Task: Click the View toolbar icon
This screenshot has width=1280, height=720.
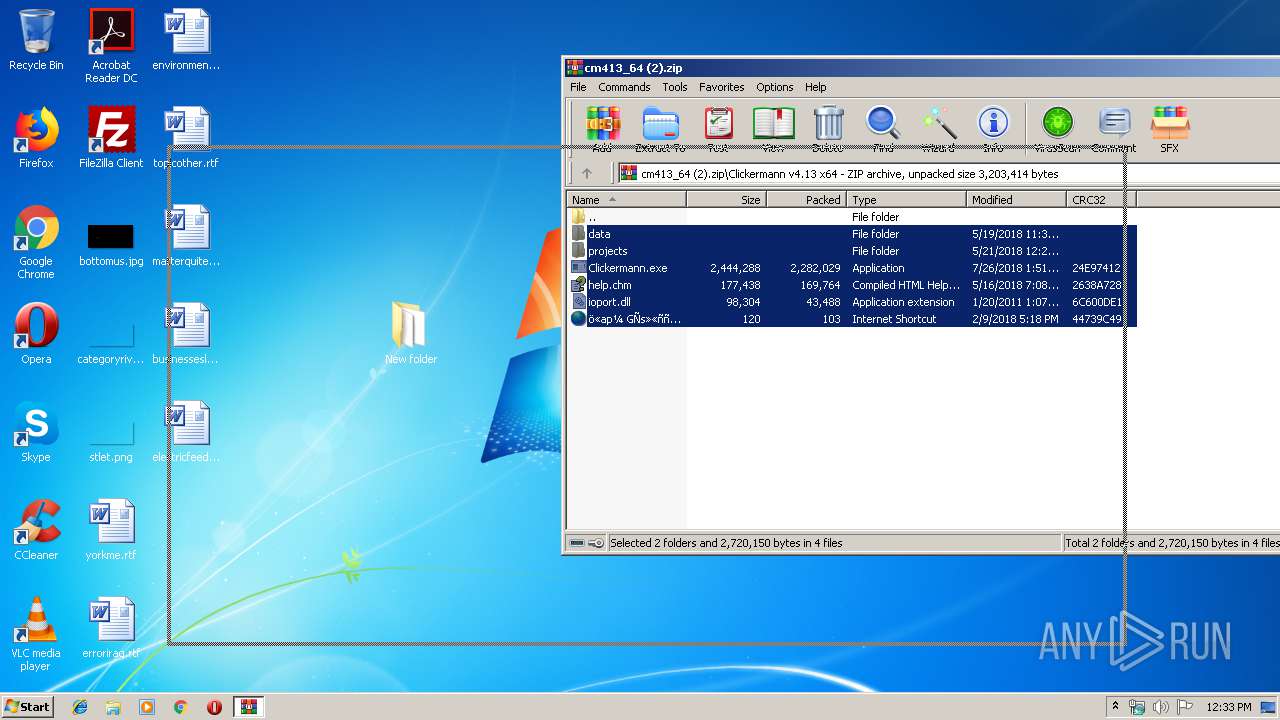Action: pos(773,129)
